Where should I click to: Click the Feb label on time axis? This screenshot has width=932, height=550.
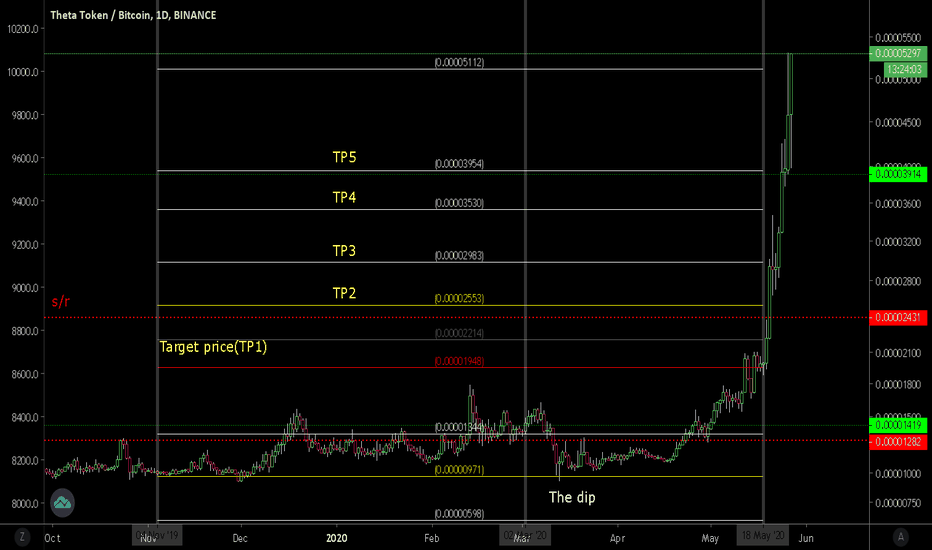pos(432,538)
